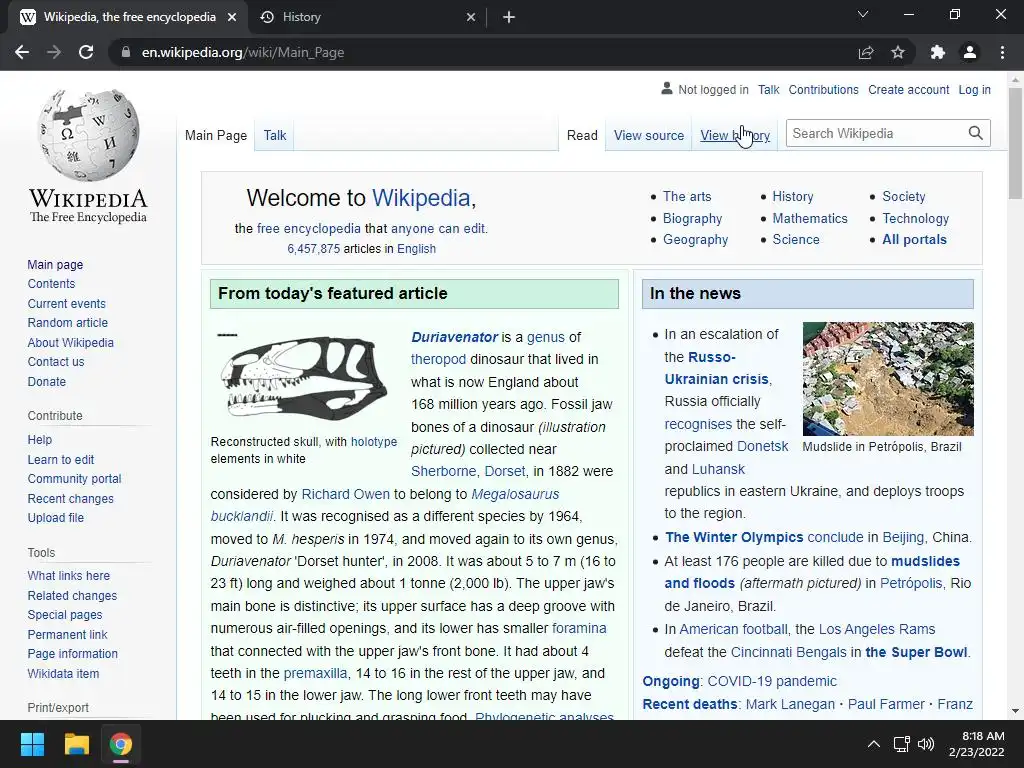Close the History tab
This screenshot has width=1024, height=768.
click(x=471, y=17)
